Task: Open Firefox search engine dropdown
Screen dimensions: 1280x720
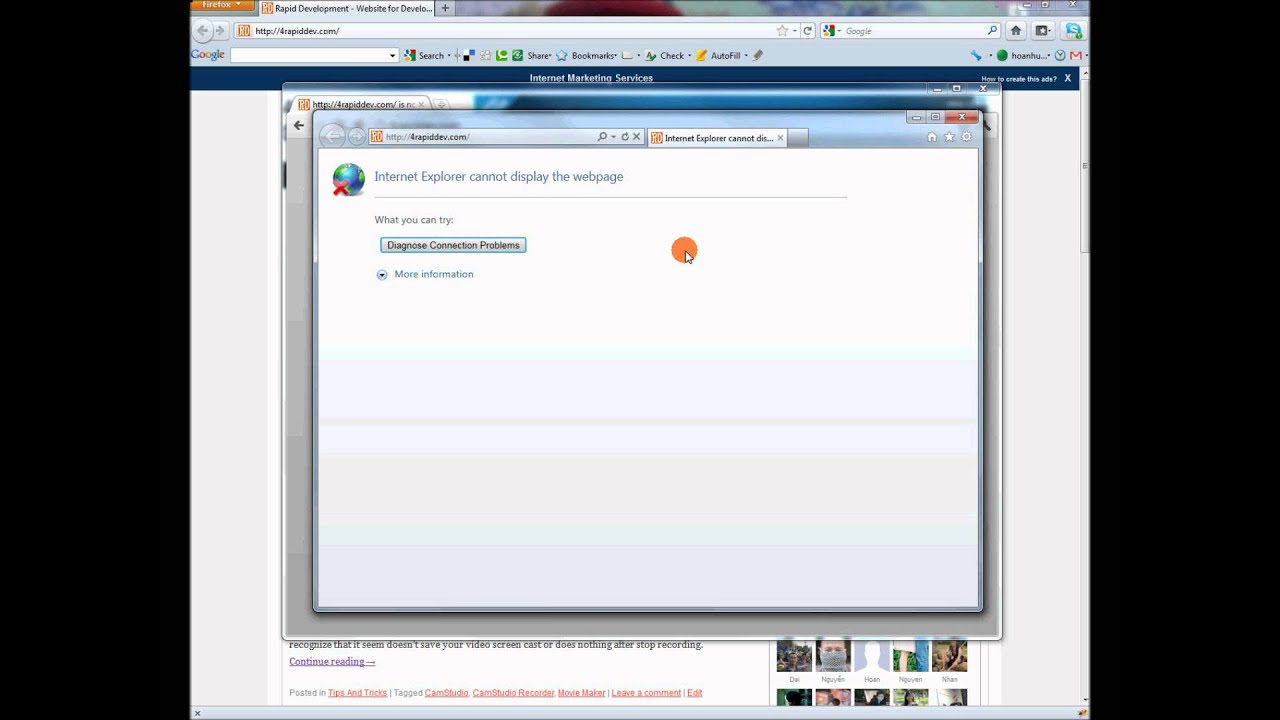Action: [x=831, y=31]
